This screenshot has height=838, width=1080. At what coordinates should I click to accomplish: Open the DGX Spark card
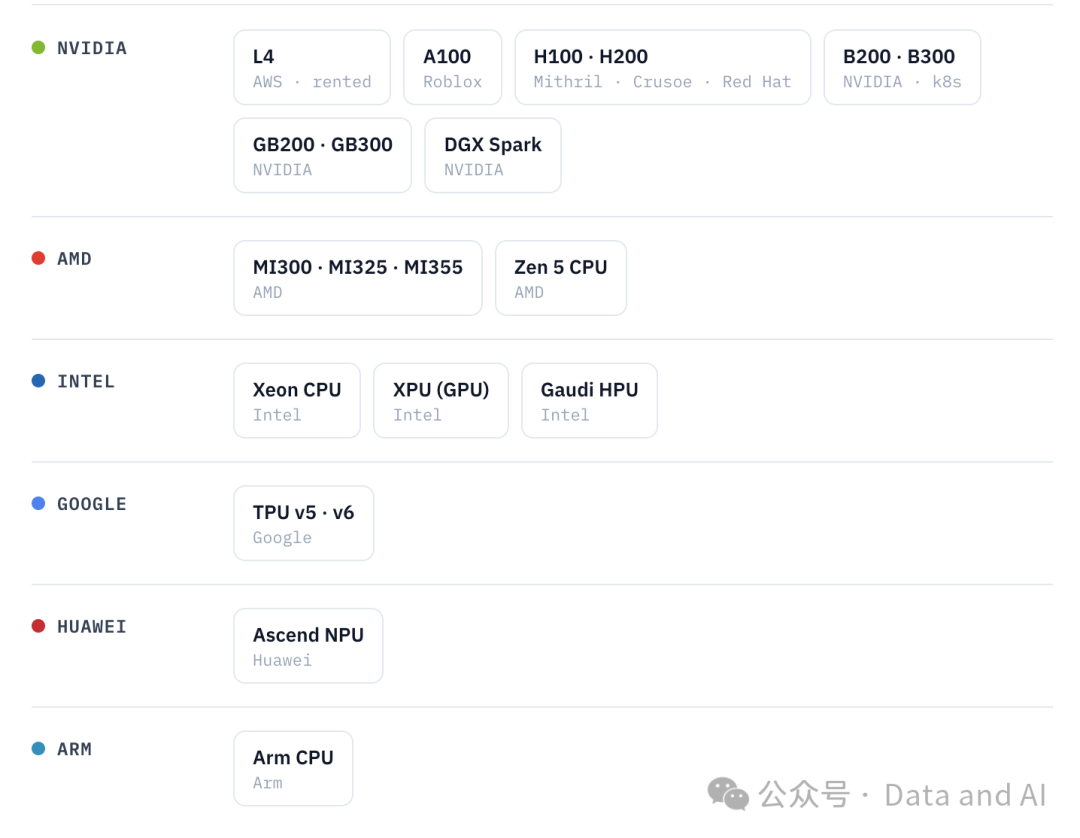coord(493,156)
